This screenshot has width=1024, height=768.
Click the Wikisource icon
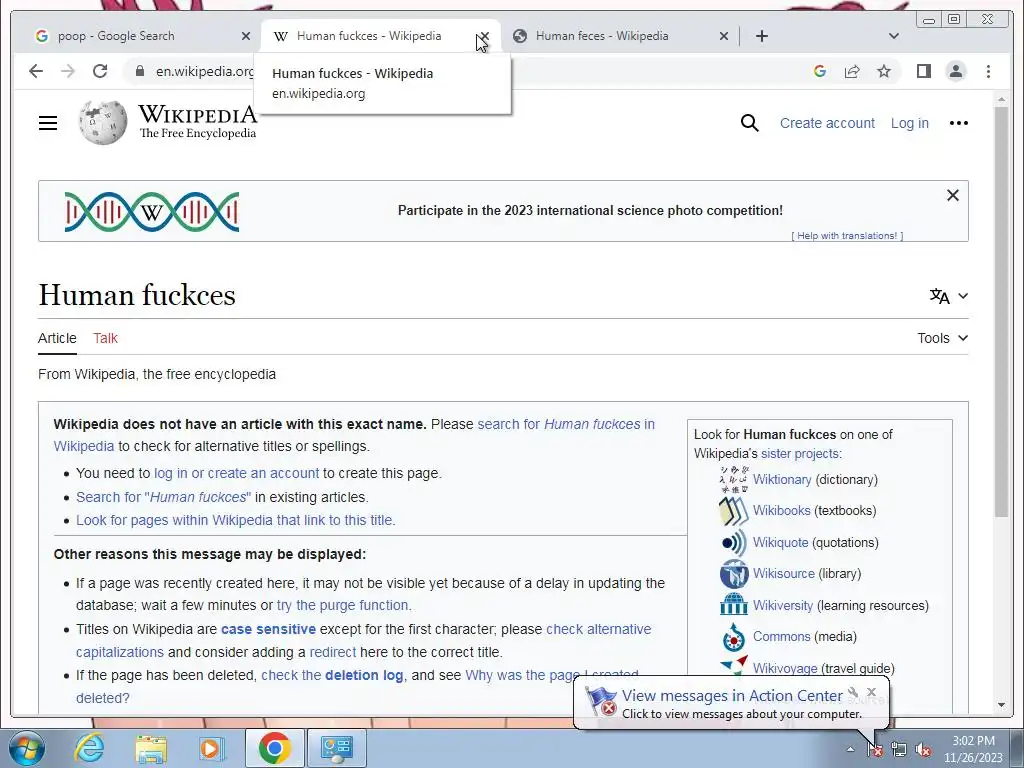point(733,574)
